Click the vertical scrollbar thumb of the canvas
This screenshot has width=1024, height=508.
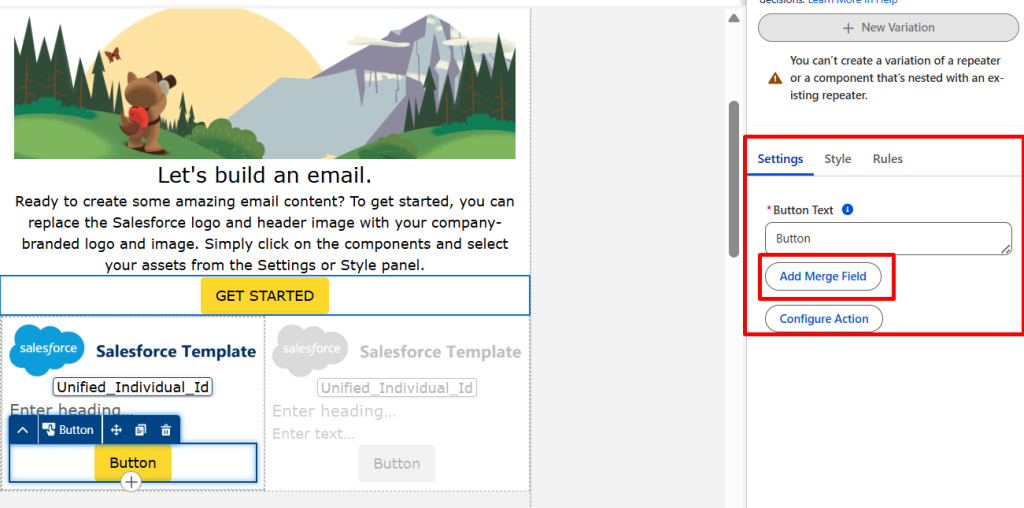734,180
